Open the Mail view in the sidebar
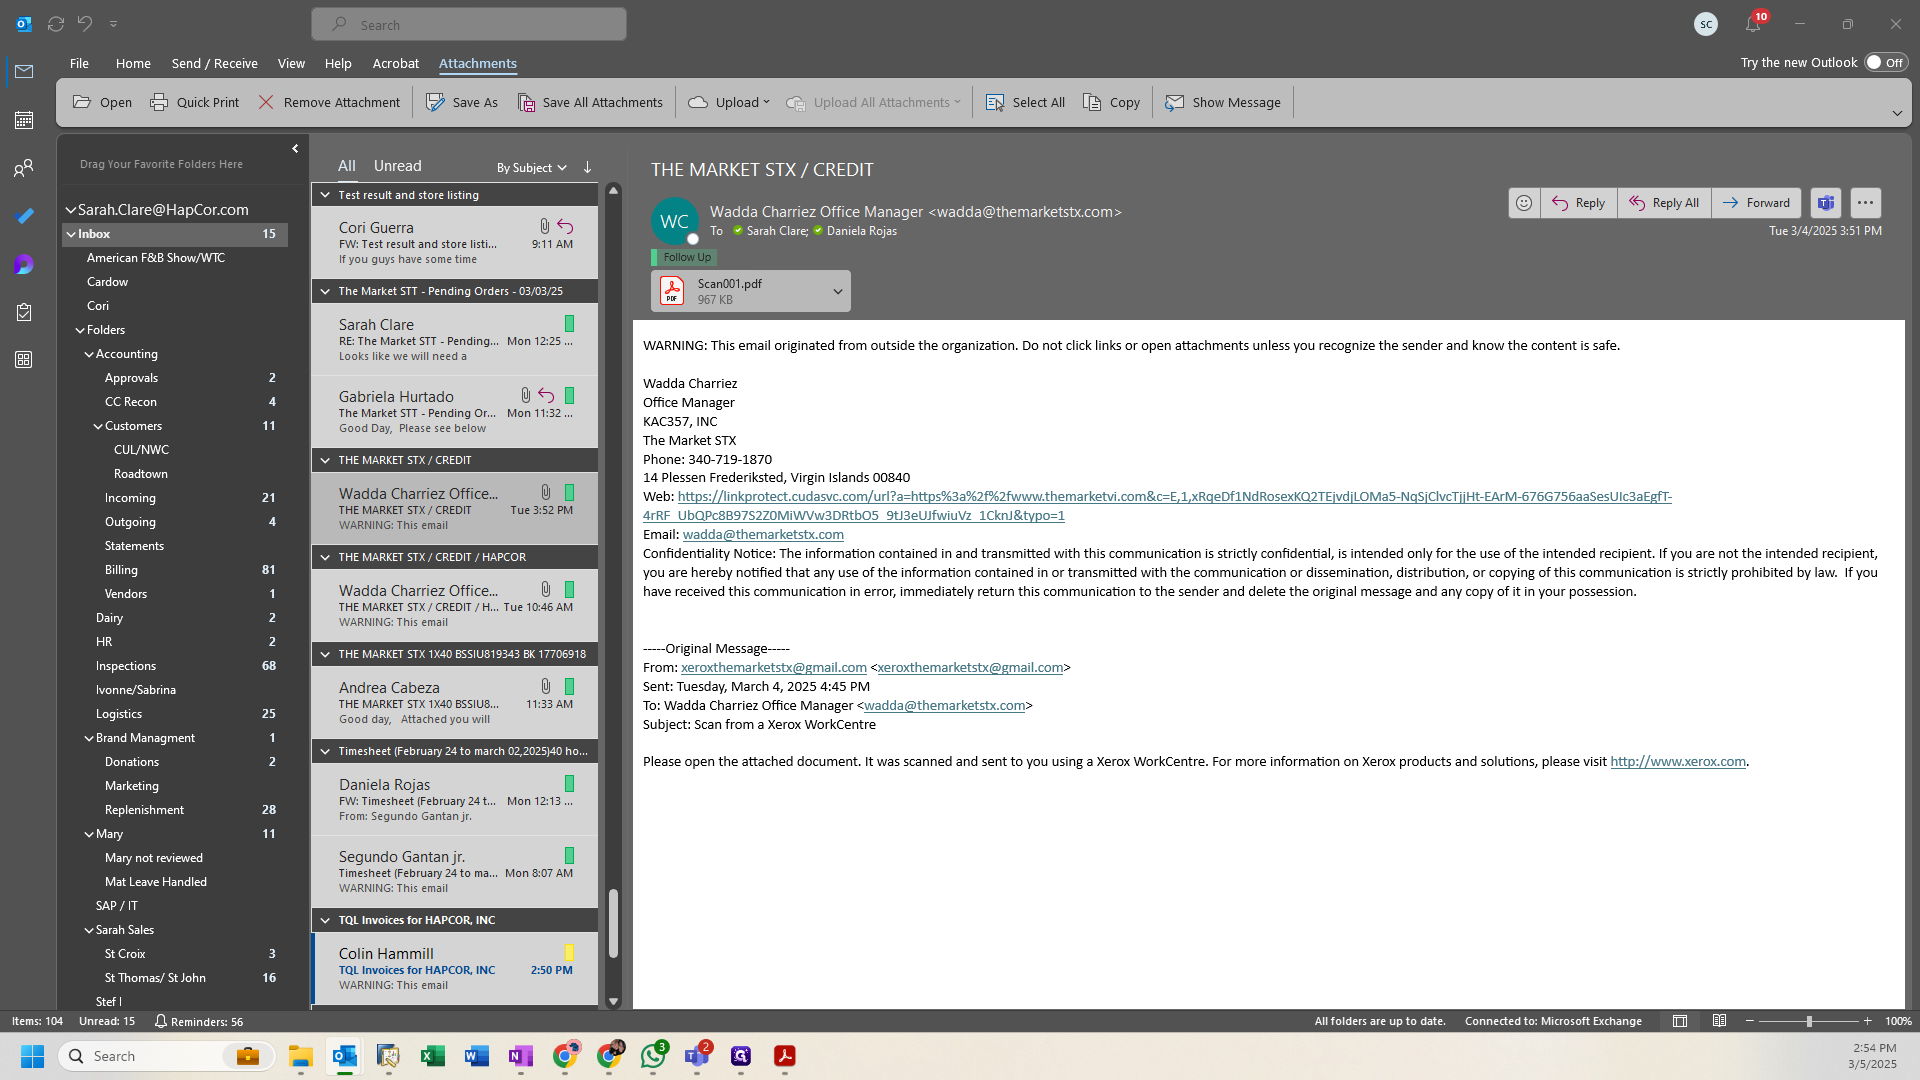The height and width of the screenshot is (1080, 1920). [24, 72]
